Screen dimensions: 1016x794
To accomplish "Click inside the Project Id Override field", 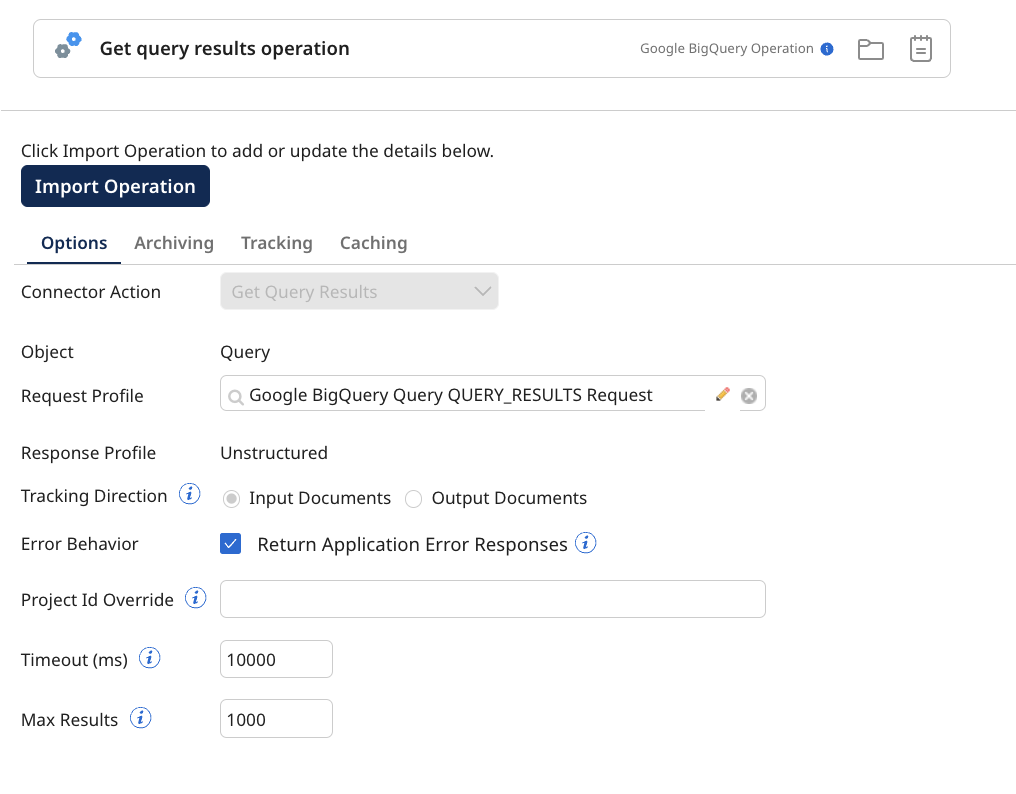I will click(490, 599).
